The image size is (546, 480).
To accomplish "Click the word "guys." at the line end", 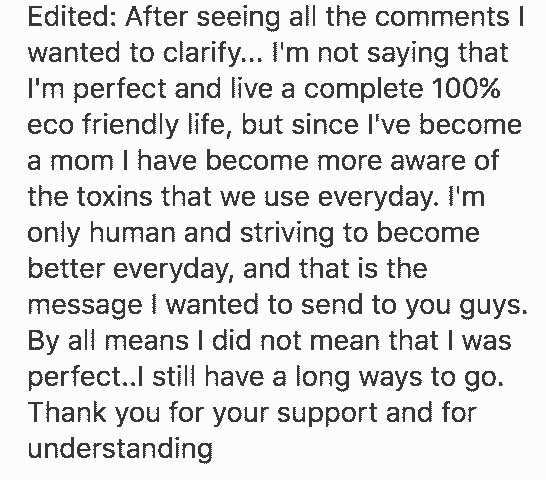I will (493, 306).
